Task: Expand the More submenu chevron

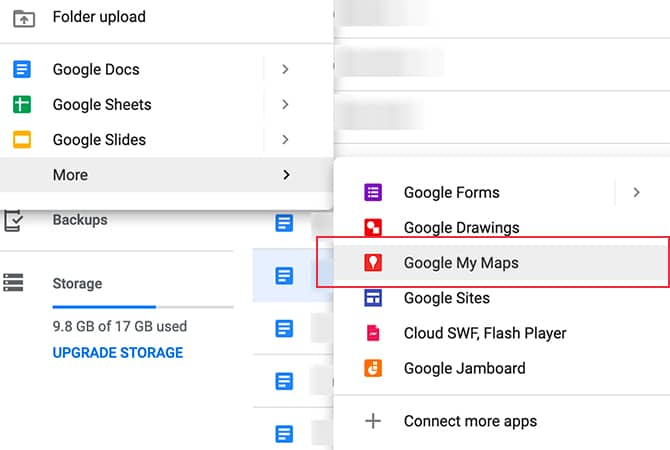Action: [286, 175]
